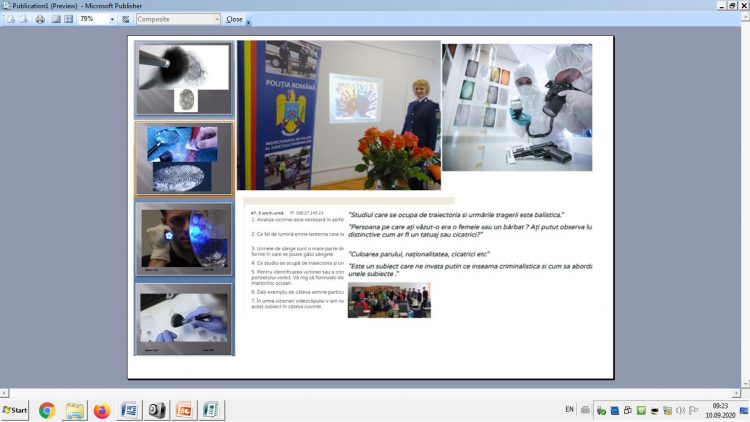The image size is (750, 422).
Task: Expand the Composite separations dropdown
Action: (215, 19)
